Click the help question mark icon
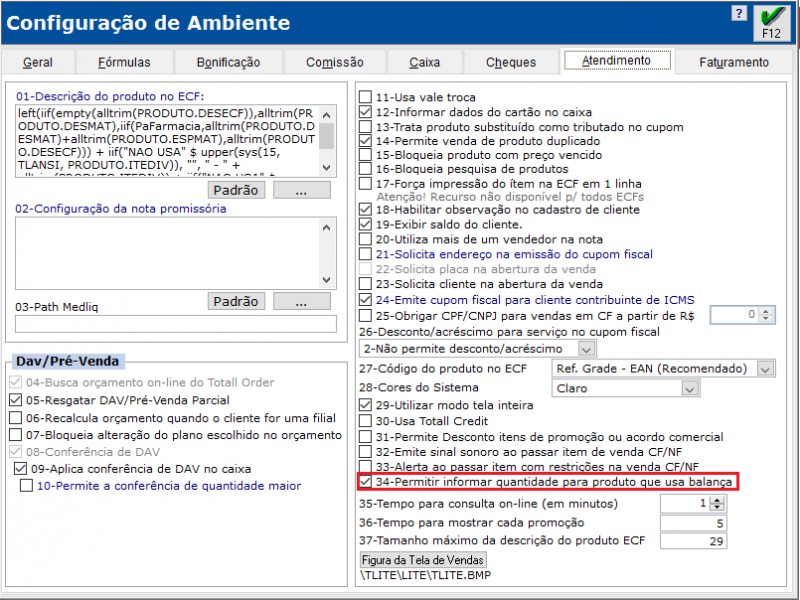This screenshot has width=800, height=600. click(738, 13)
